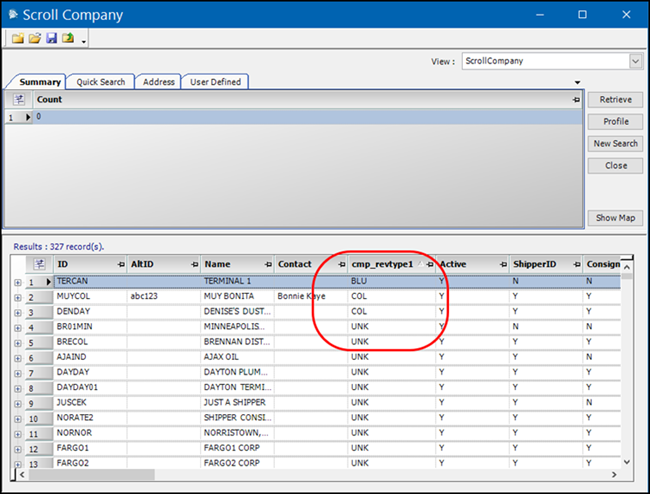
Task: Expand the TERCAN row
Action: click(17, 283)
